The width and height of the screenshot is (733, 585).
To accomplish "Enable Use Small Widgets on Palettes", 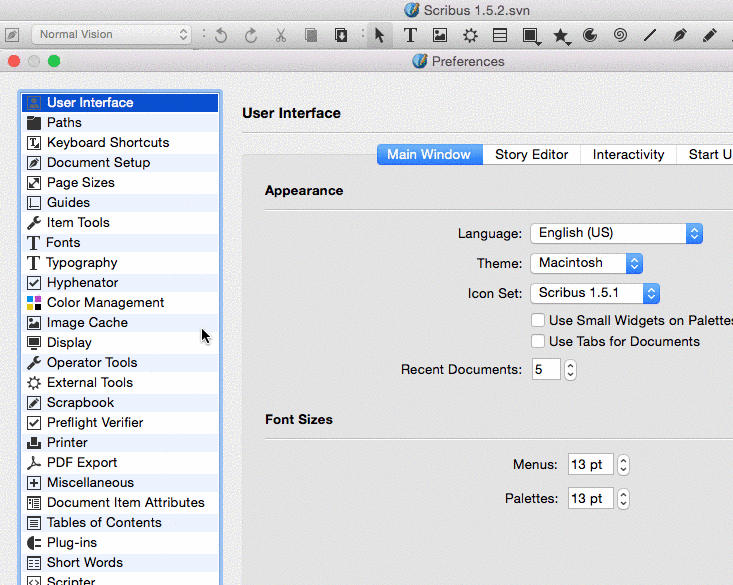I will [x=539, y=321].
